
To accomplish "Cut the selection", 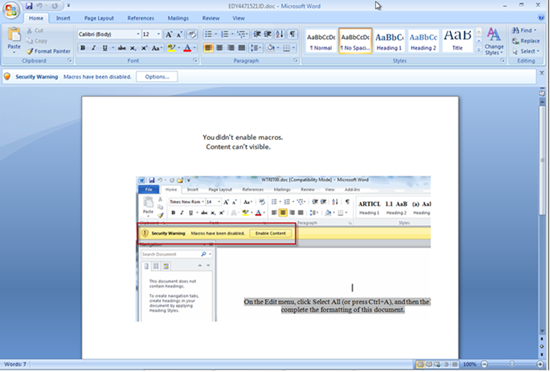I will pyautogui.click(x=35, y=31).
